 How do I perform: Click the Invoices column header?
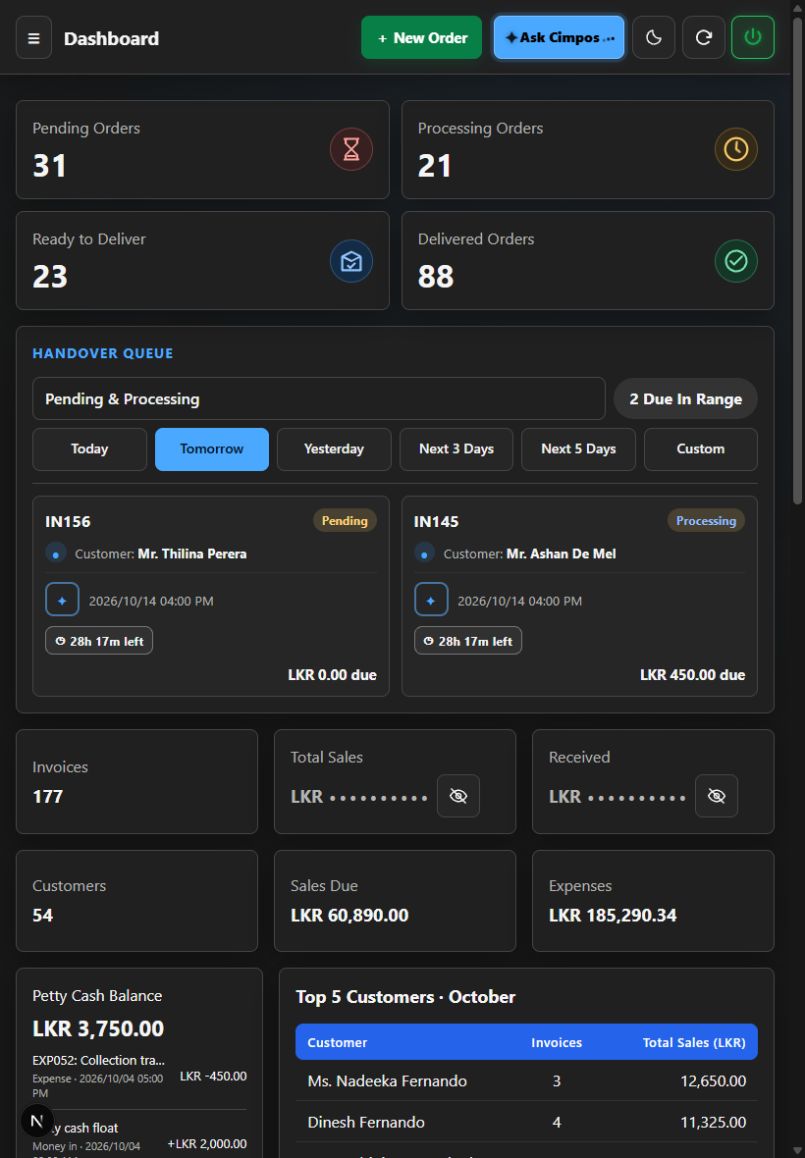(556, 1043)
